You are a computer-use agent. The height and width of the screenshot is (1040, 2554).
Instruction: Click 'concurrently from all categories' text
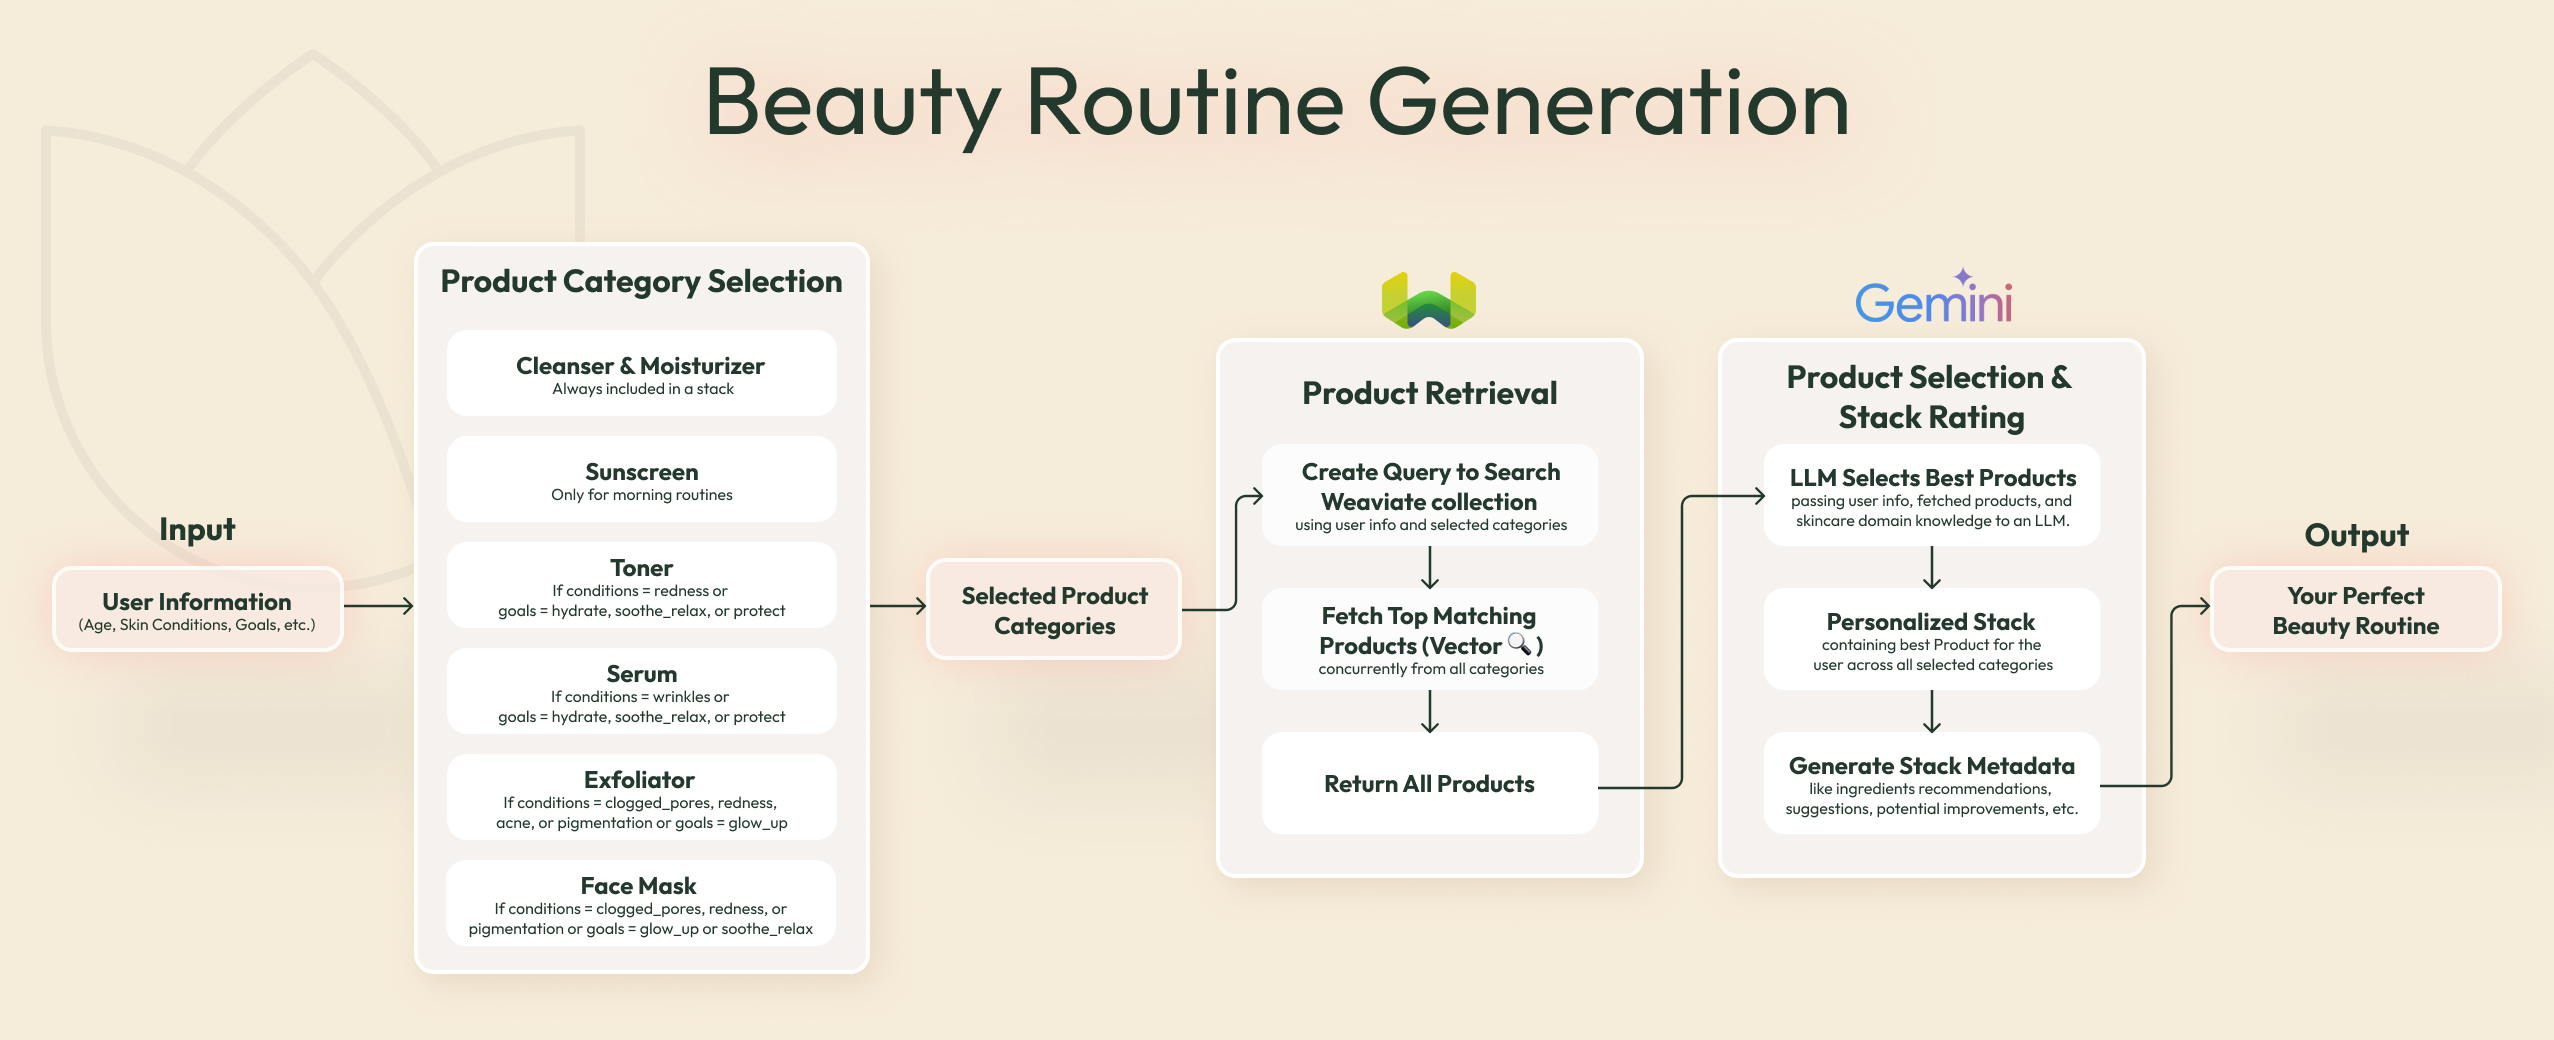(x=1431, y=669)
